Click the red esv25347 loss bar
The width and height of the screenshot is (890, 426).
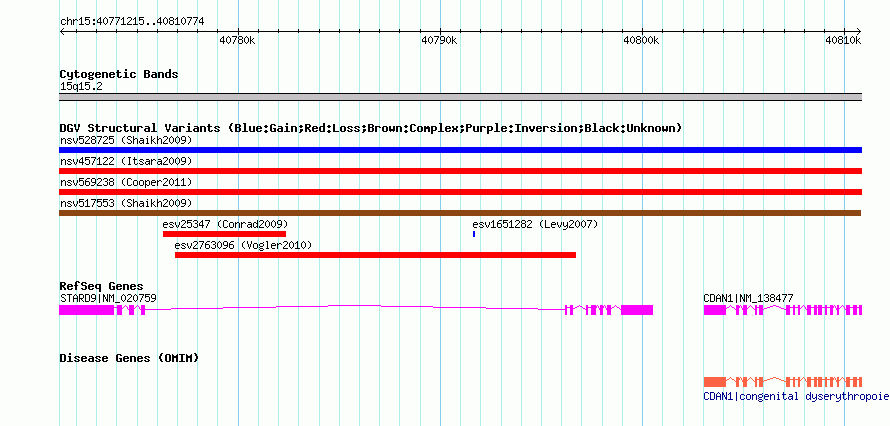pos(224,234)
